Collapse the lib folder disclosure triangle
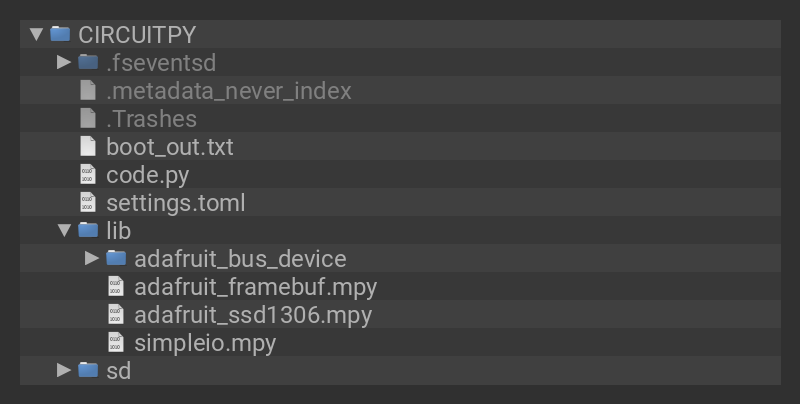 [64, 231]
